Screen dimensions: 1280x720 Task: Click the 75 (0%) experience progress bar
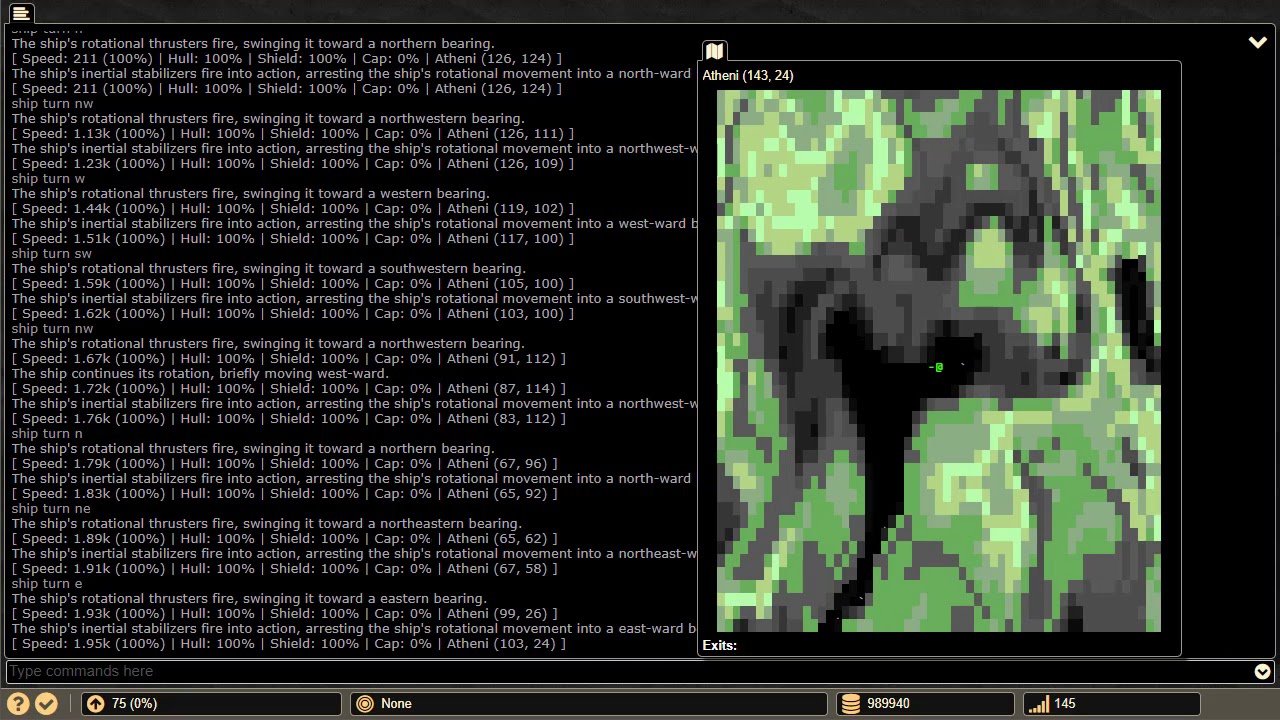(212, 704)
